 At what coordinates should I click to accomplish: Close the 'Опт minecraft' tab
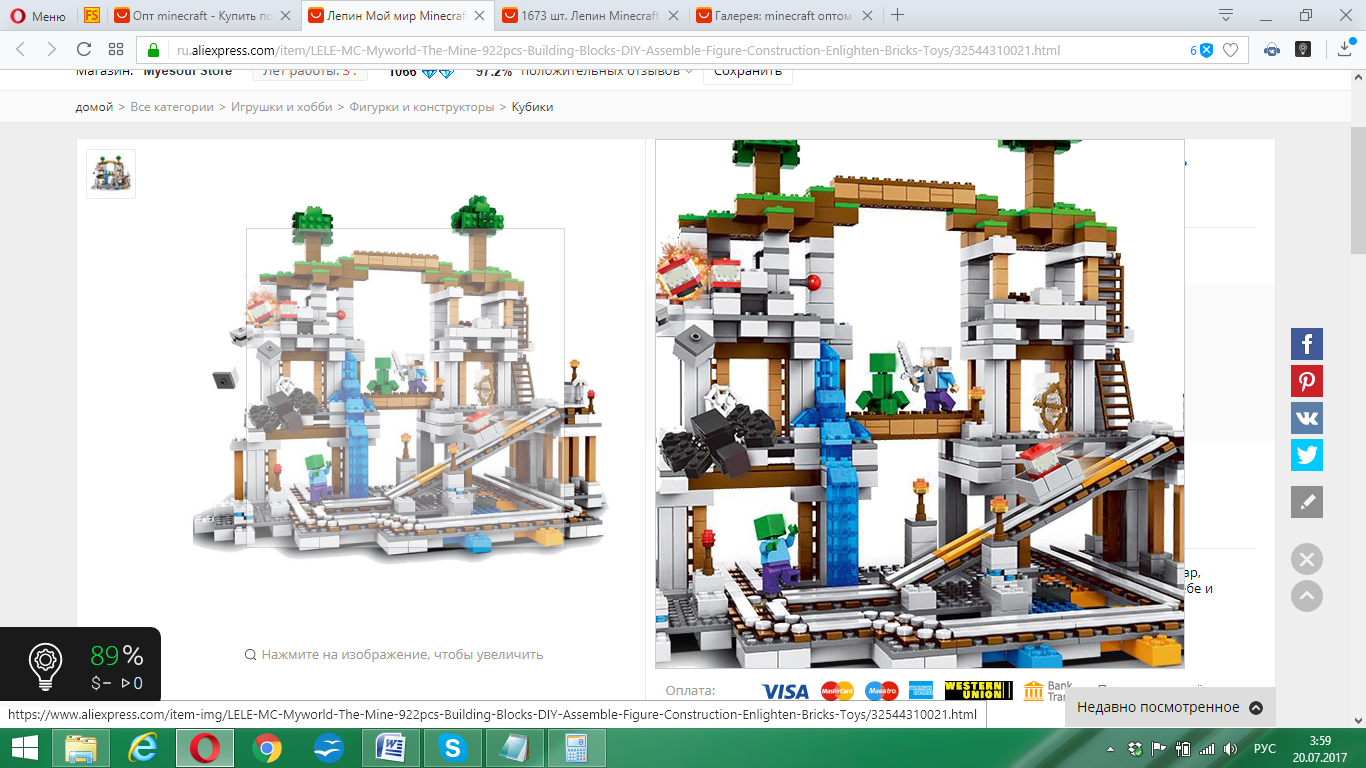click(x=287, y=15)
